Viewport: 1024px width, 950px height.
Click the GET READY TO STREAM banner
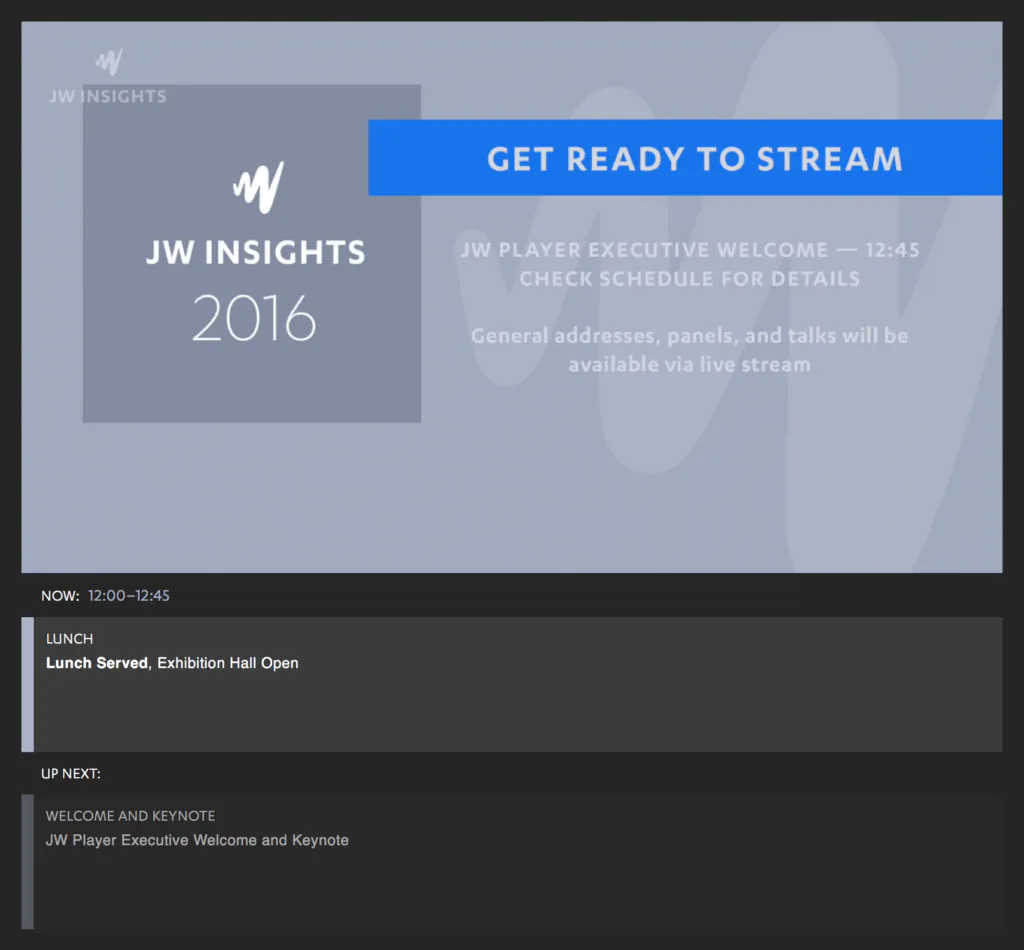[685, 157]
